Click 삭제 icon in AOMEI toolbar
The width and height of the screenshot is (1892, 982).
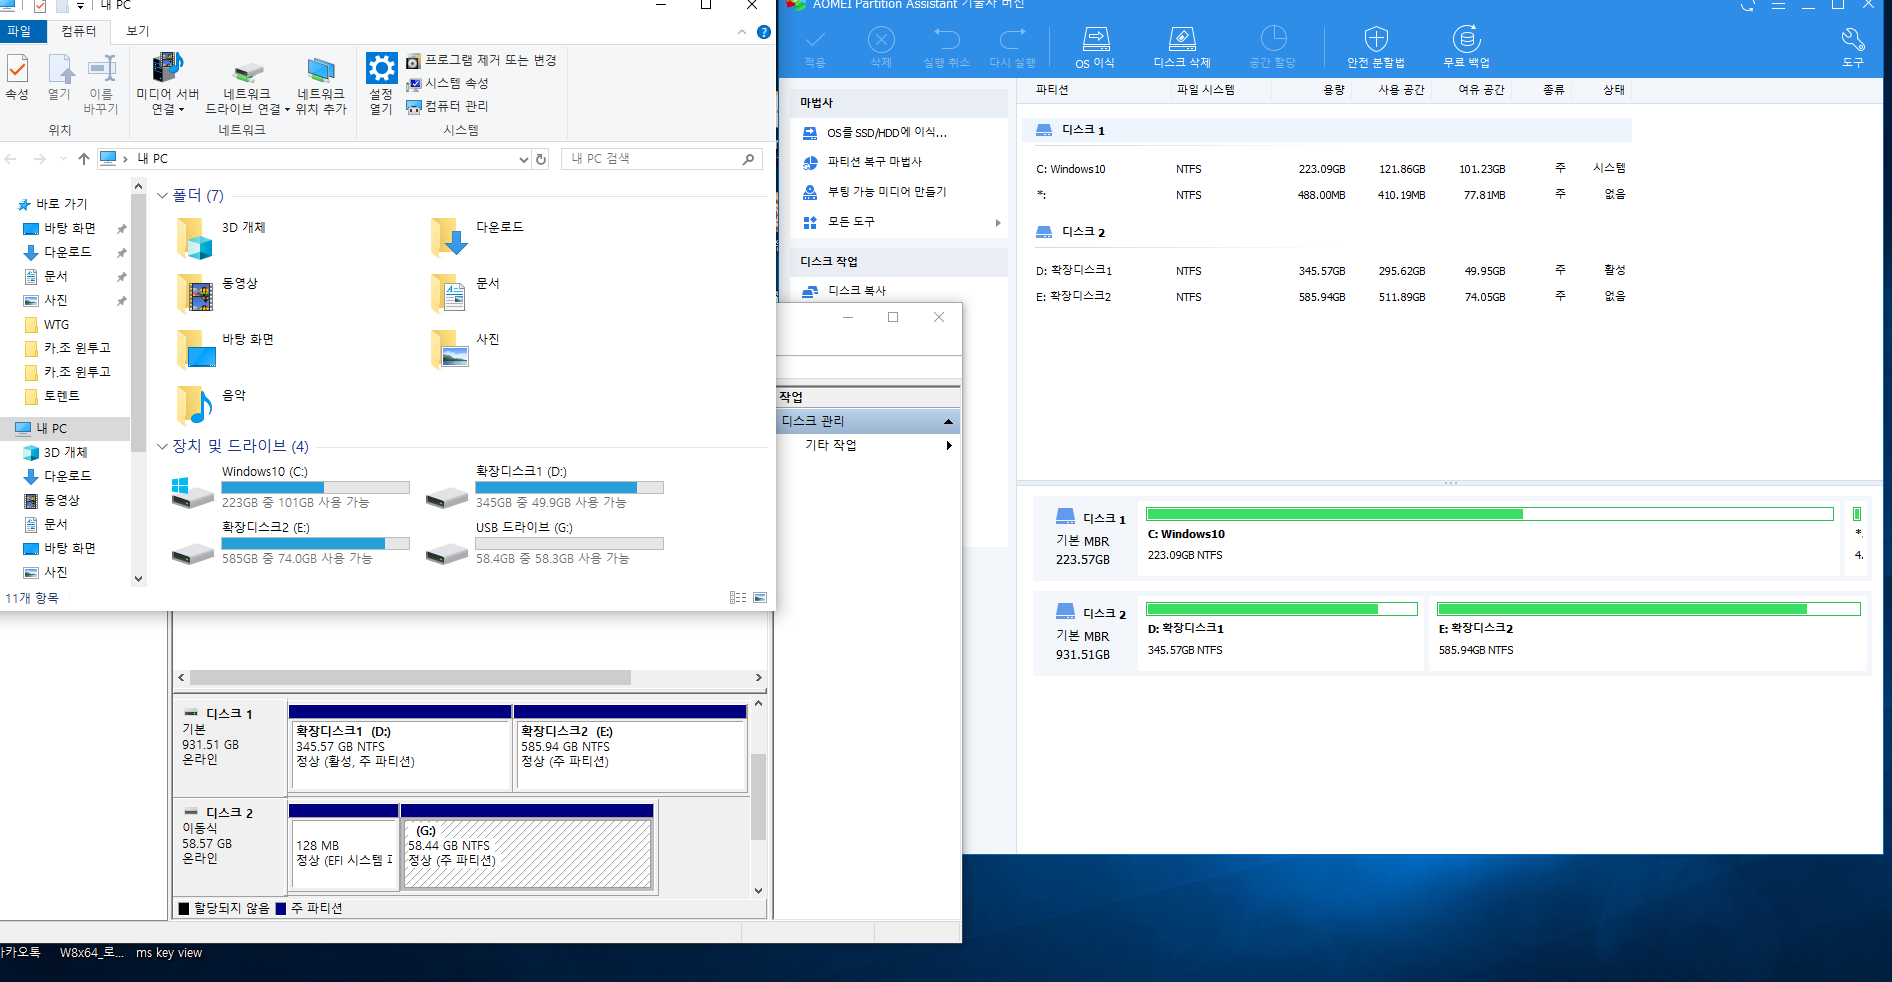[x=880, y=47]
